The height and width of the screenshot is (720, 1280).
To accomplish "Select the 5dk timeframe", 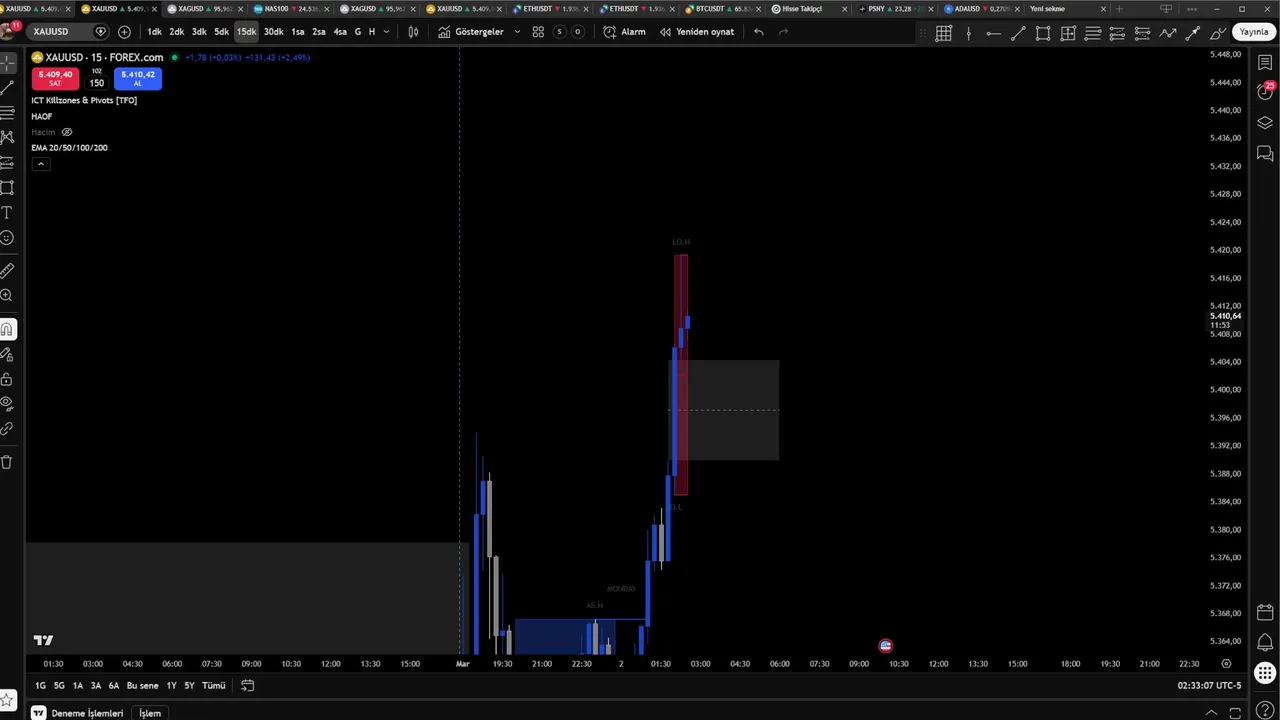I will 221,32.
